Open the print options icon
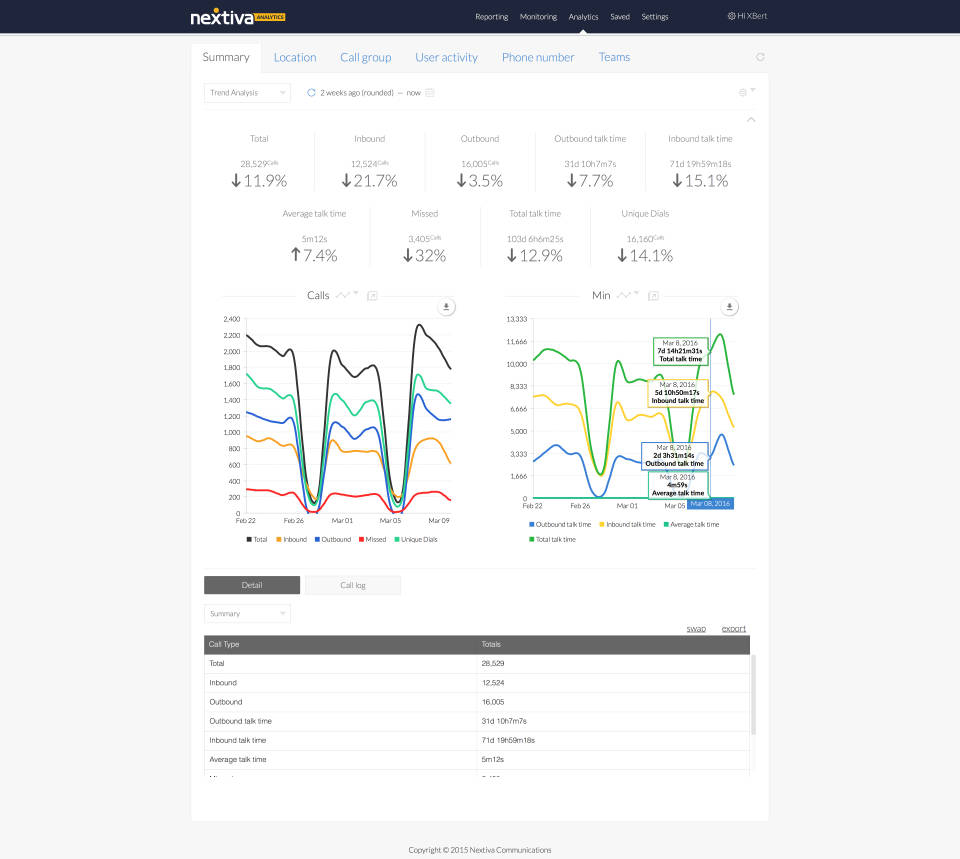Image resolution: width=960 pixels, height=859 pixels. (744, 92)
